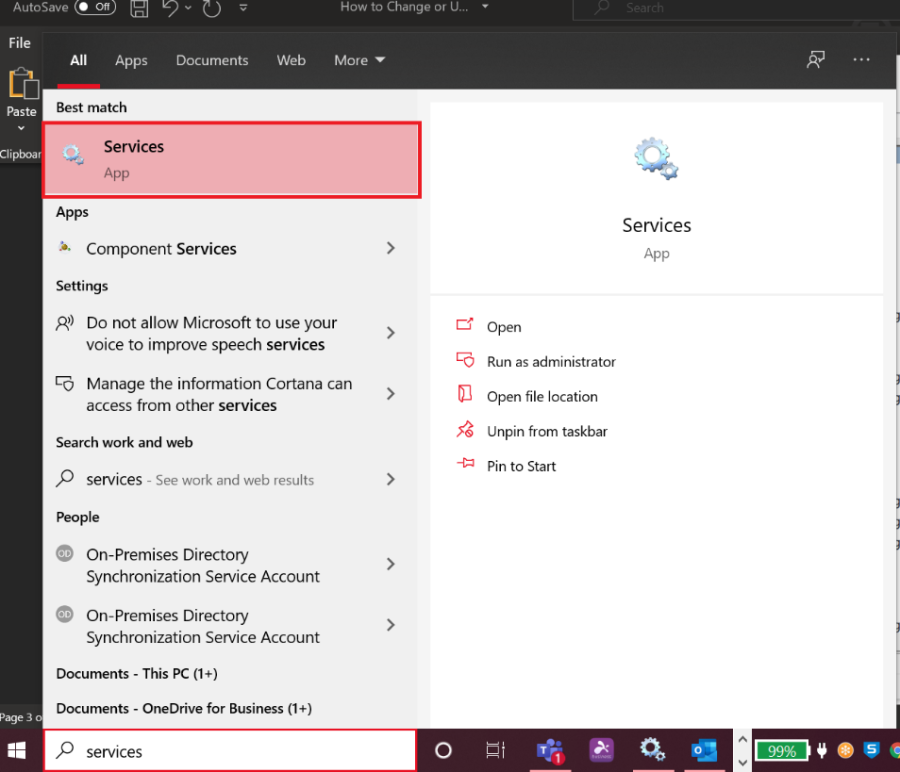Switch to the Web search tab

(x=291, y=60)
